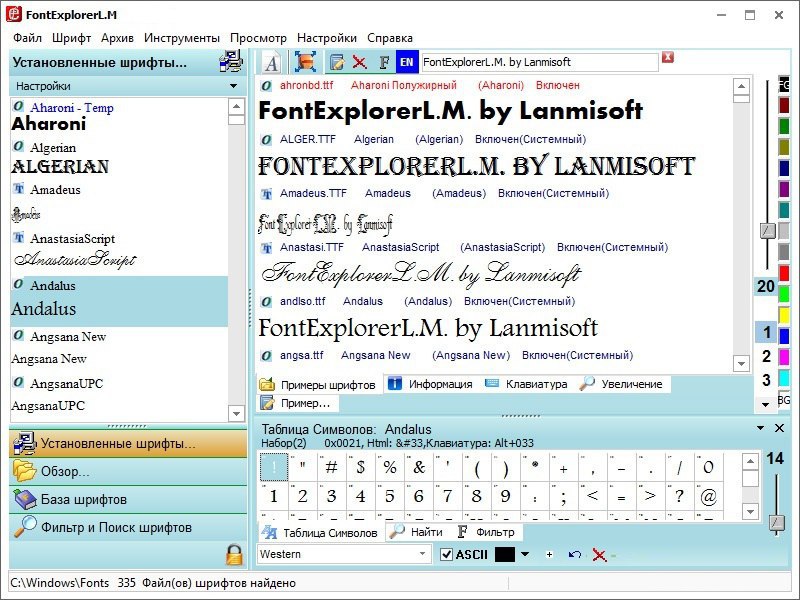The height and width of the screenshot is (600, 800).
Task: Select preset number 2
Action: coord(766,356)
